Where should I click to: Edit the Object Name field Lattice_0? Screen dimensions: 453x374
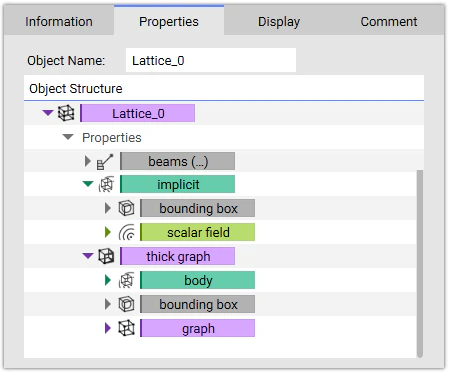211,60
